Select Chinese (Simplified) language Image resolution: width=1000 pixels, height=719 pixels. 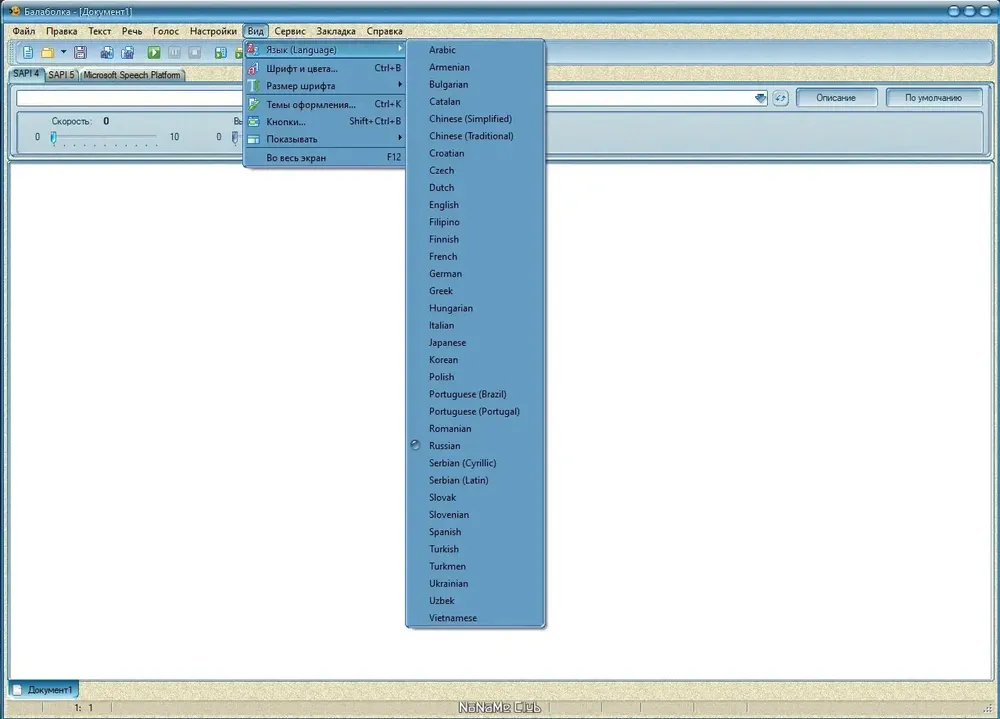tap(475, 118)
